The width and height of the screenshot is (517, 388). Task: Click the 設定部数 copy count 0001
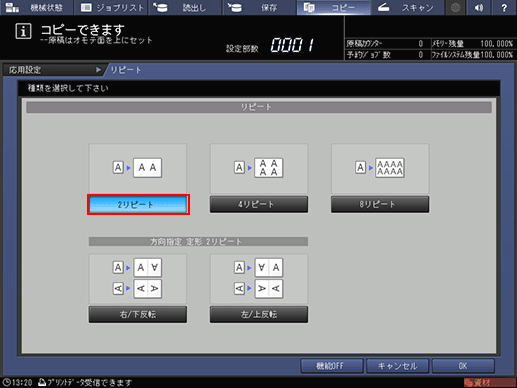point(292,45)
